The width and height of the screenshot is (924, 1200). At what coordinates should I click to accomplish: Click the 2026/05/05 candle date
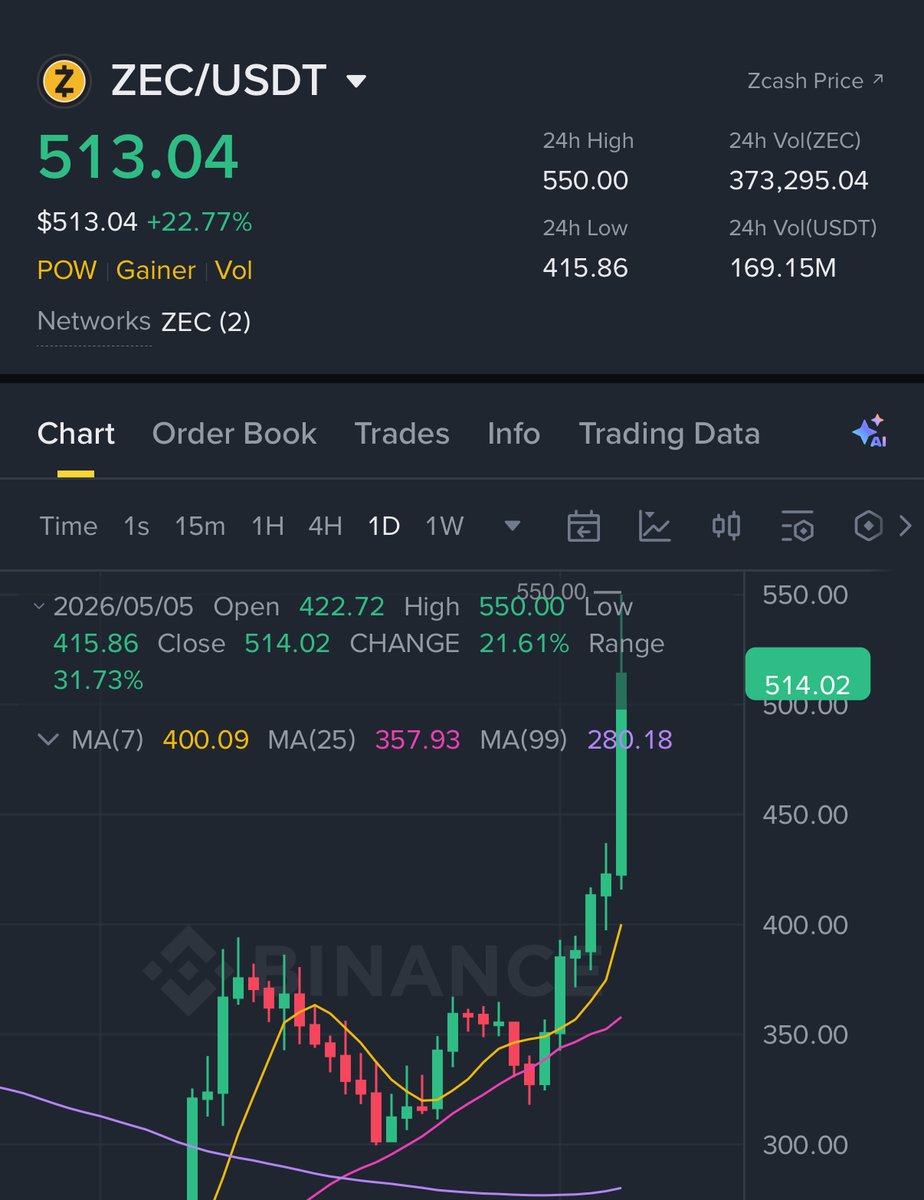pos(124,607)
